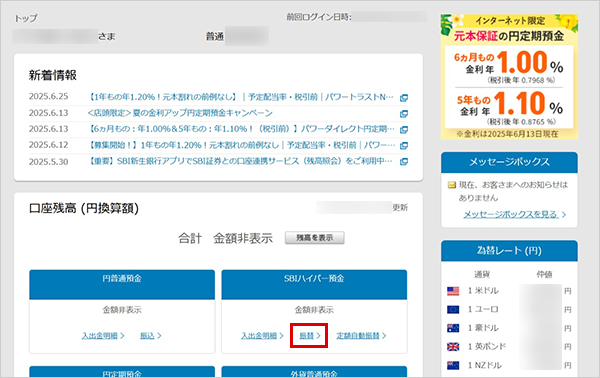The height and width of the screenshot is (378, 600).
Task: Click the 更新 text beside 口座残高
Action: 400,208
